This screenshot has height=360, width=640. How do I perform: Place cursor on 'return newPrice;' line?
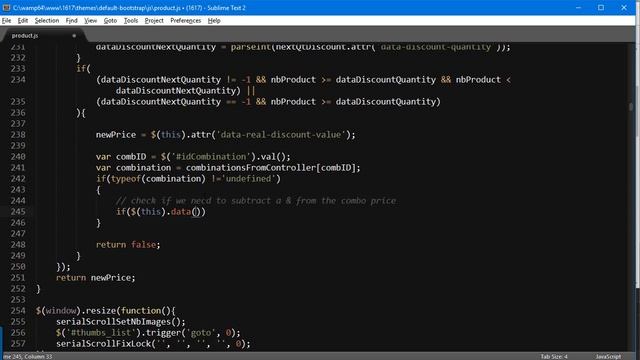coord(96,278)
